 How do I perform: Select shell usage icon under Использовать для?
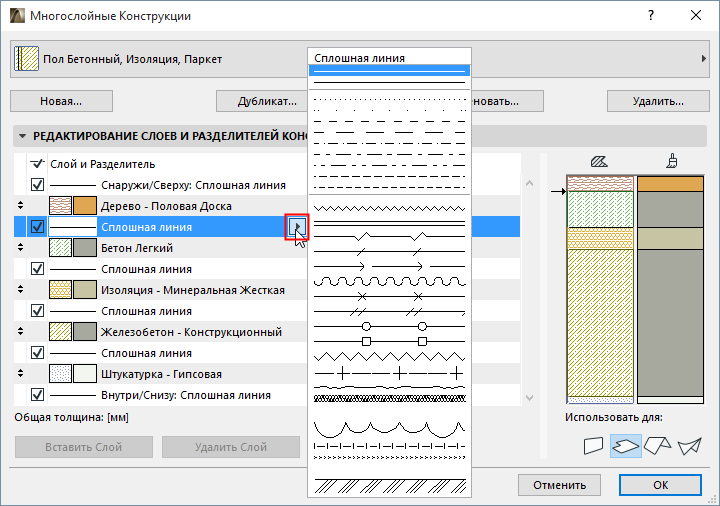coord(690,445)
